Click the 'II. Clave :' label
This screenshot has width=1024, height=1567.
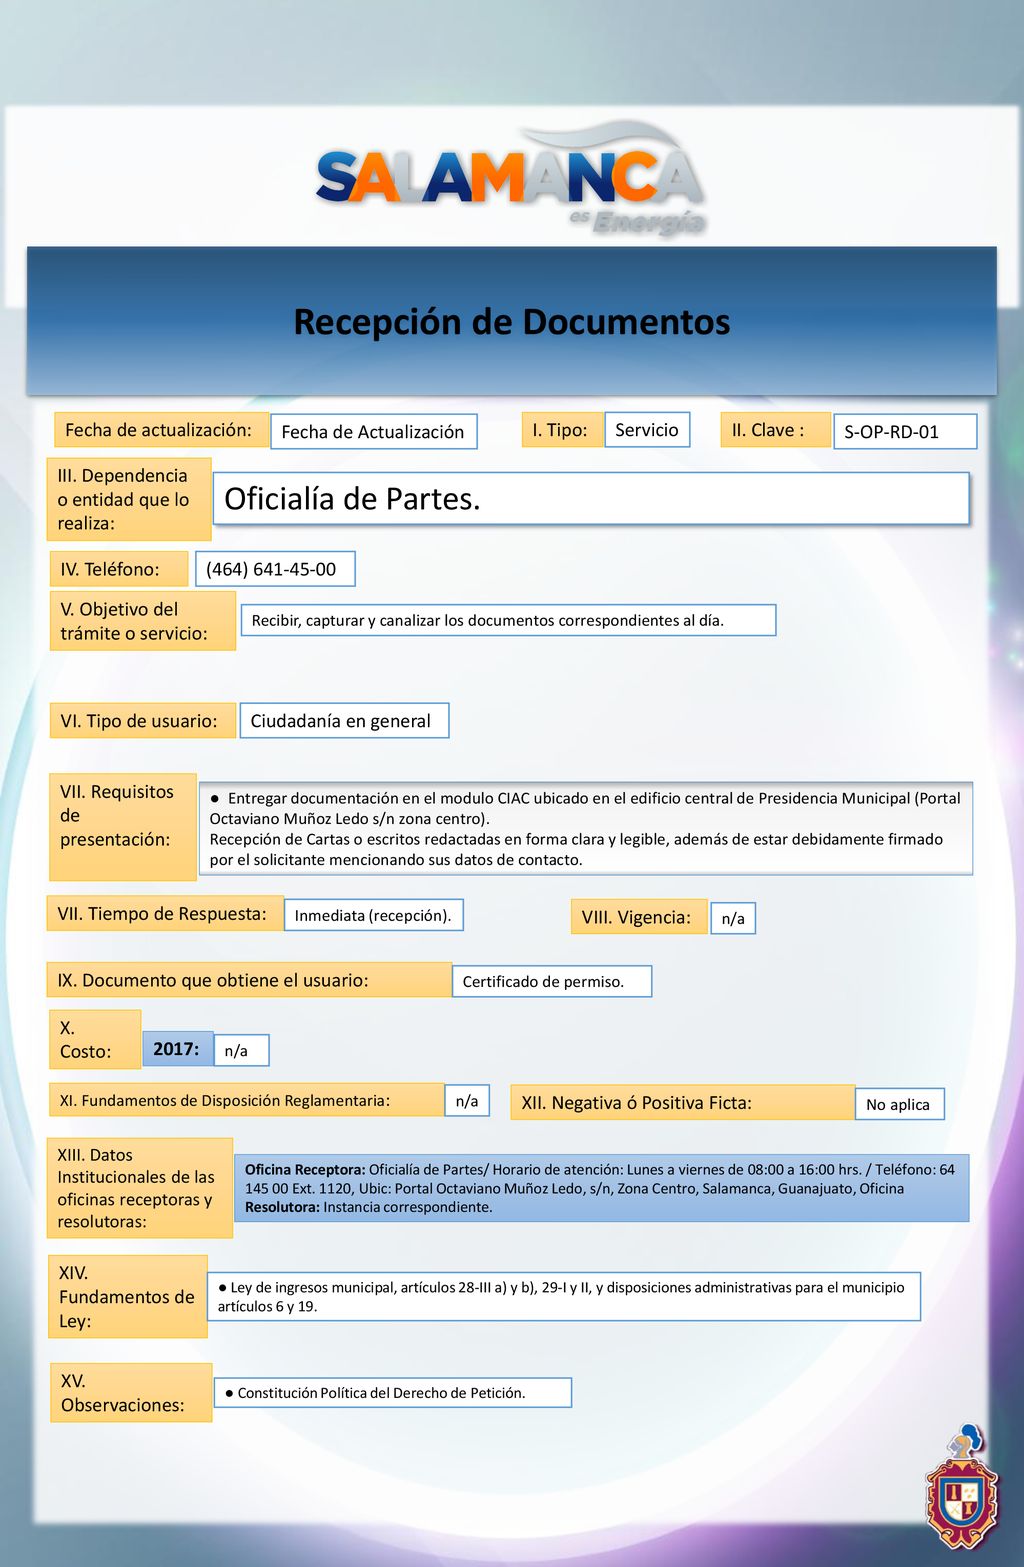click(775, 430)
